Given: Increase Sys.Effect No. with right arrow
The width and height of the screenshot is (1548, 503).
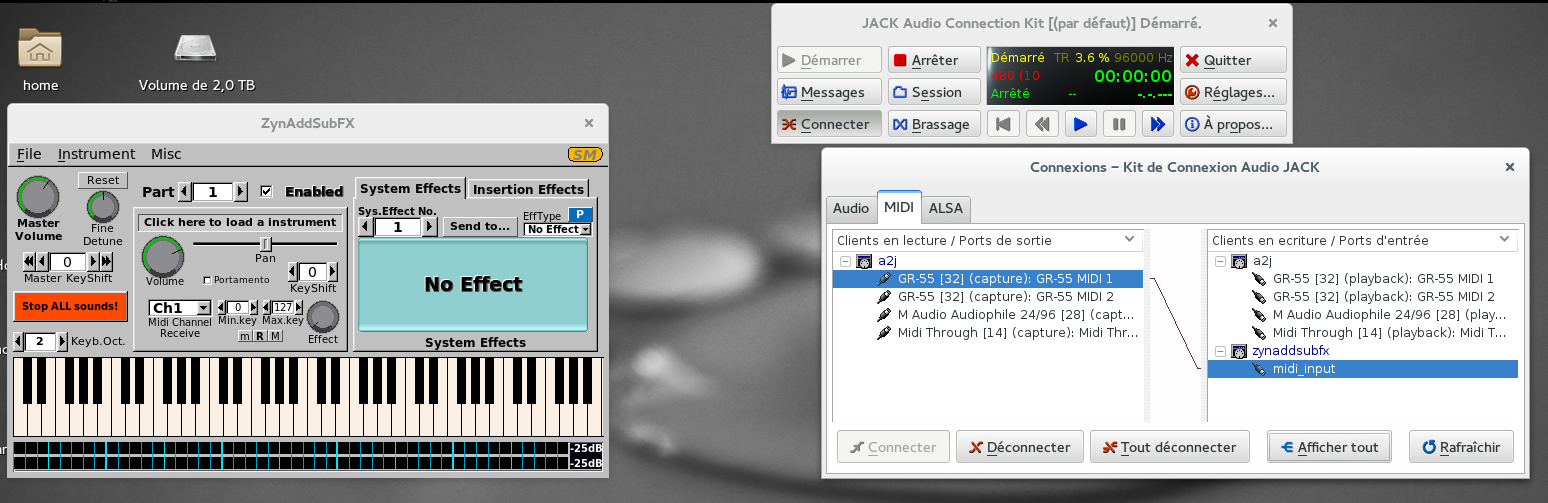Looking at the screenshot, I should (430, 227).
